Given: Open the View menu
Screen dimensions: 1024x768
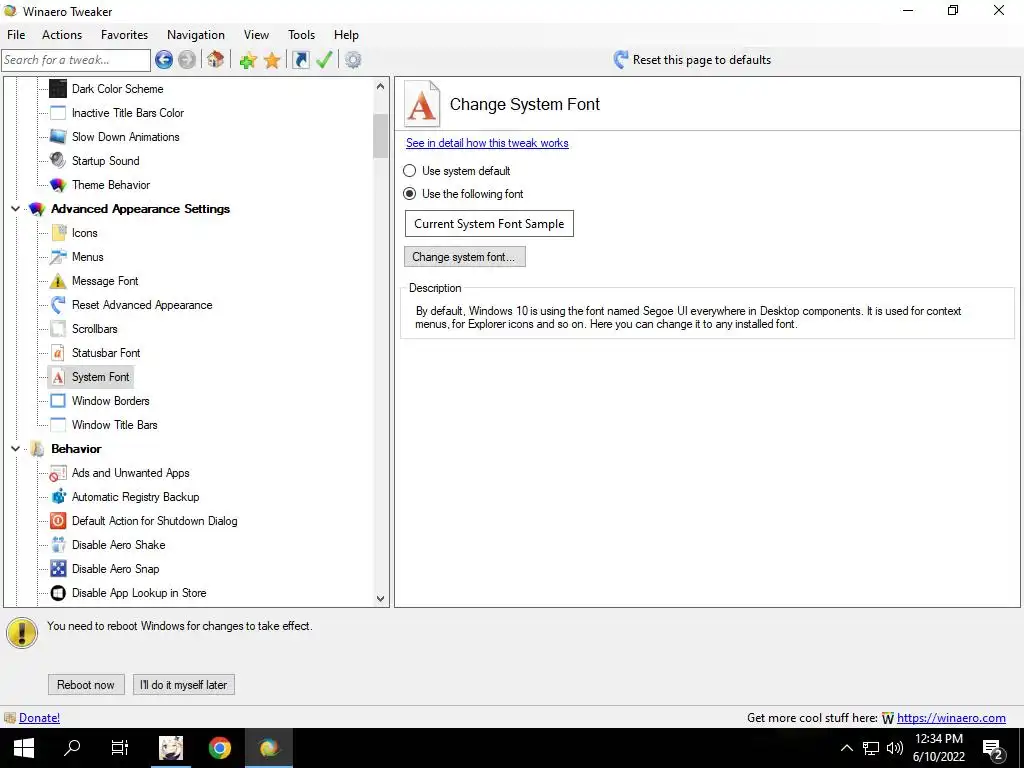Looking at the screenshot, I should pyautogui.click(x=257, y=35).
